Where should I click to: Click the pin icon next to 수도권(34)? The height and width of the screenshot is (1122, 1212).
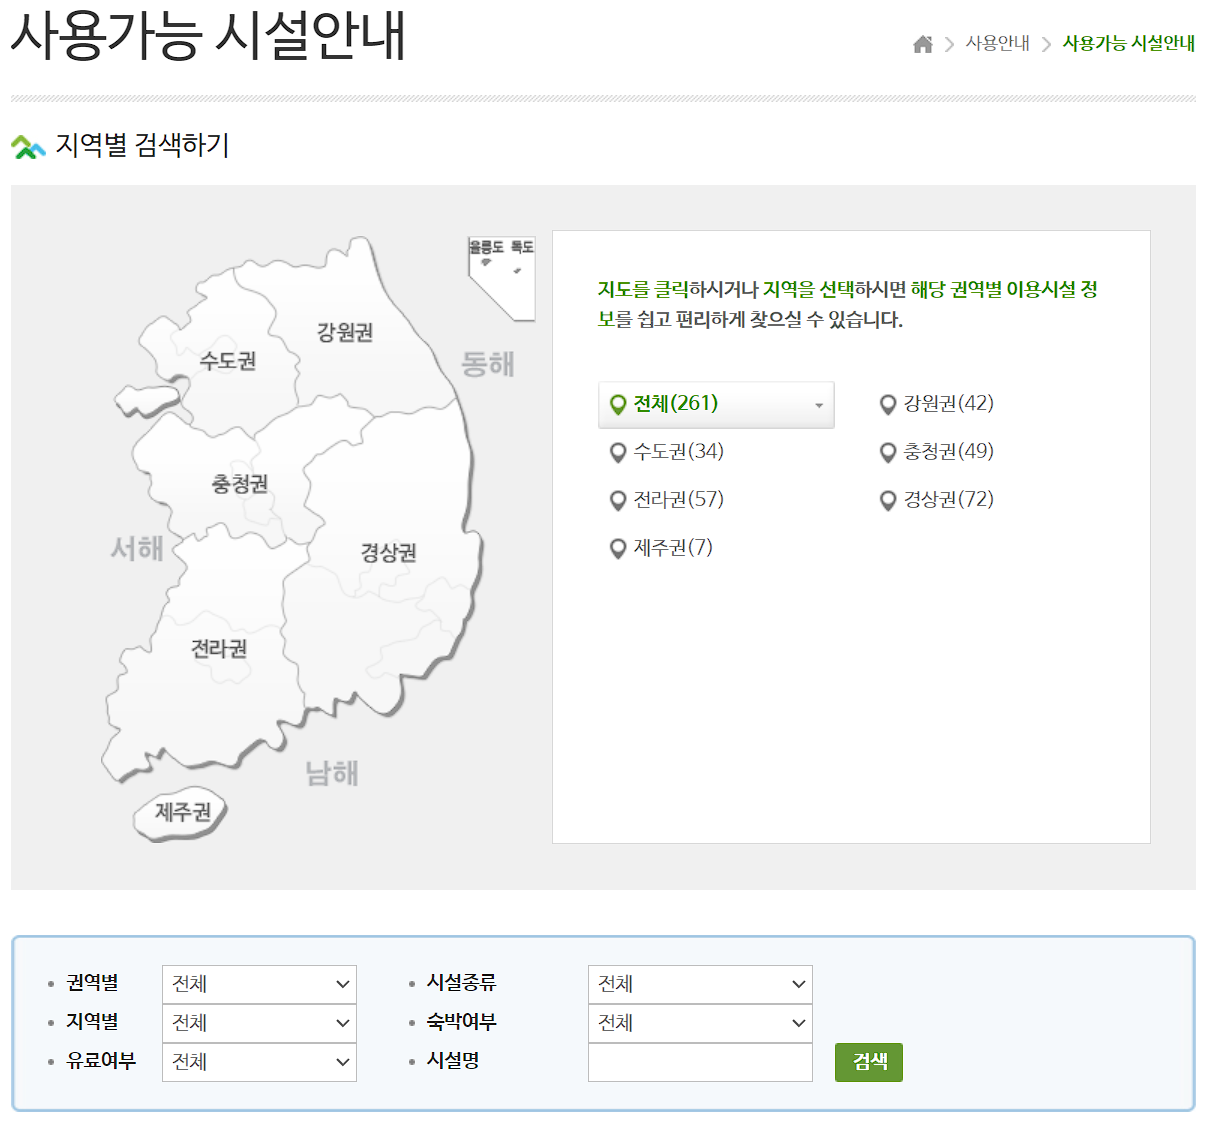pyautogui.click(x=618, y=452)
